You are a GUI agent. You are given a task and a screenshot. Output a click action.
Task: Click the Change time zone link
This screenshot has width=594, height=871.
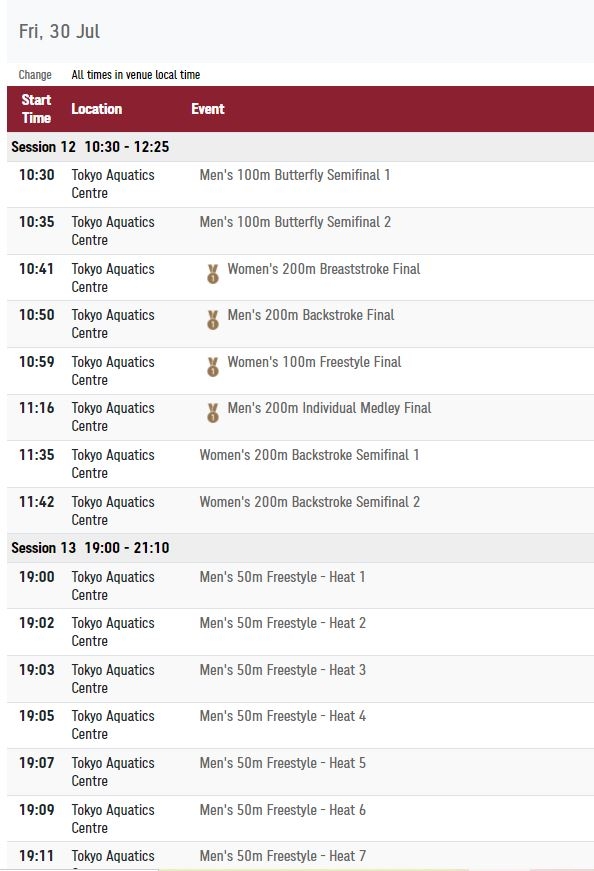tap(35, 74)
